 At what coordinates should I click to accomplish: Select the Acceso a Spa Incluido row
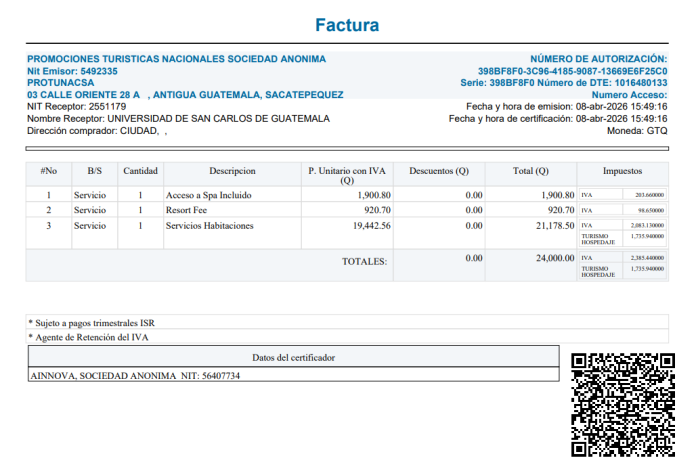pos(208,195)
